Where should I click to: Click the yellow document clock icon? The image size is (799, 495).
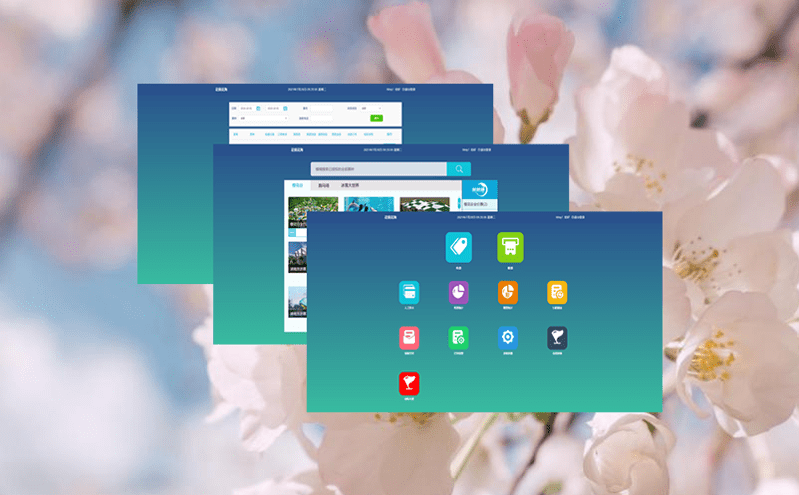click(557, 292)
